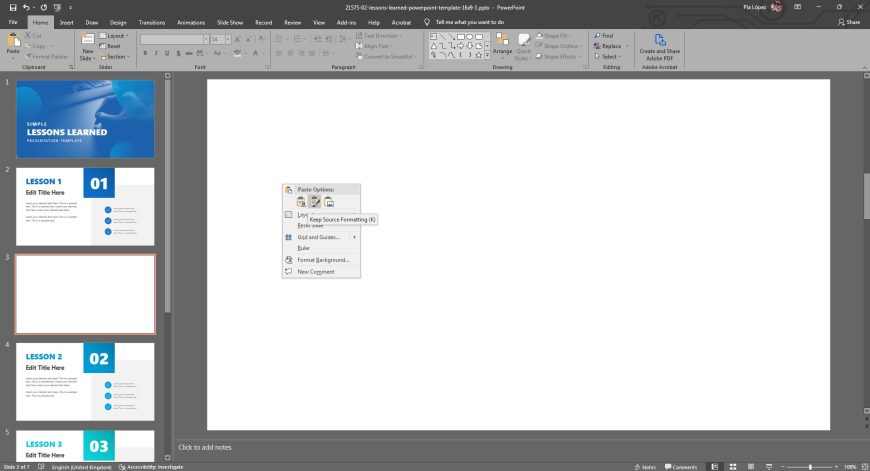Choose Format Background from context menu

click(x=322, y=260)
